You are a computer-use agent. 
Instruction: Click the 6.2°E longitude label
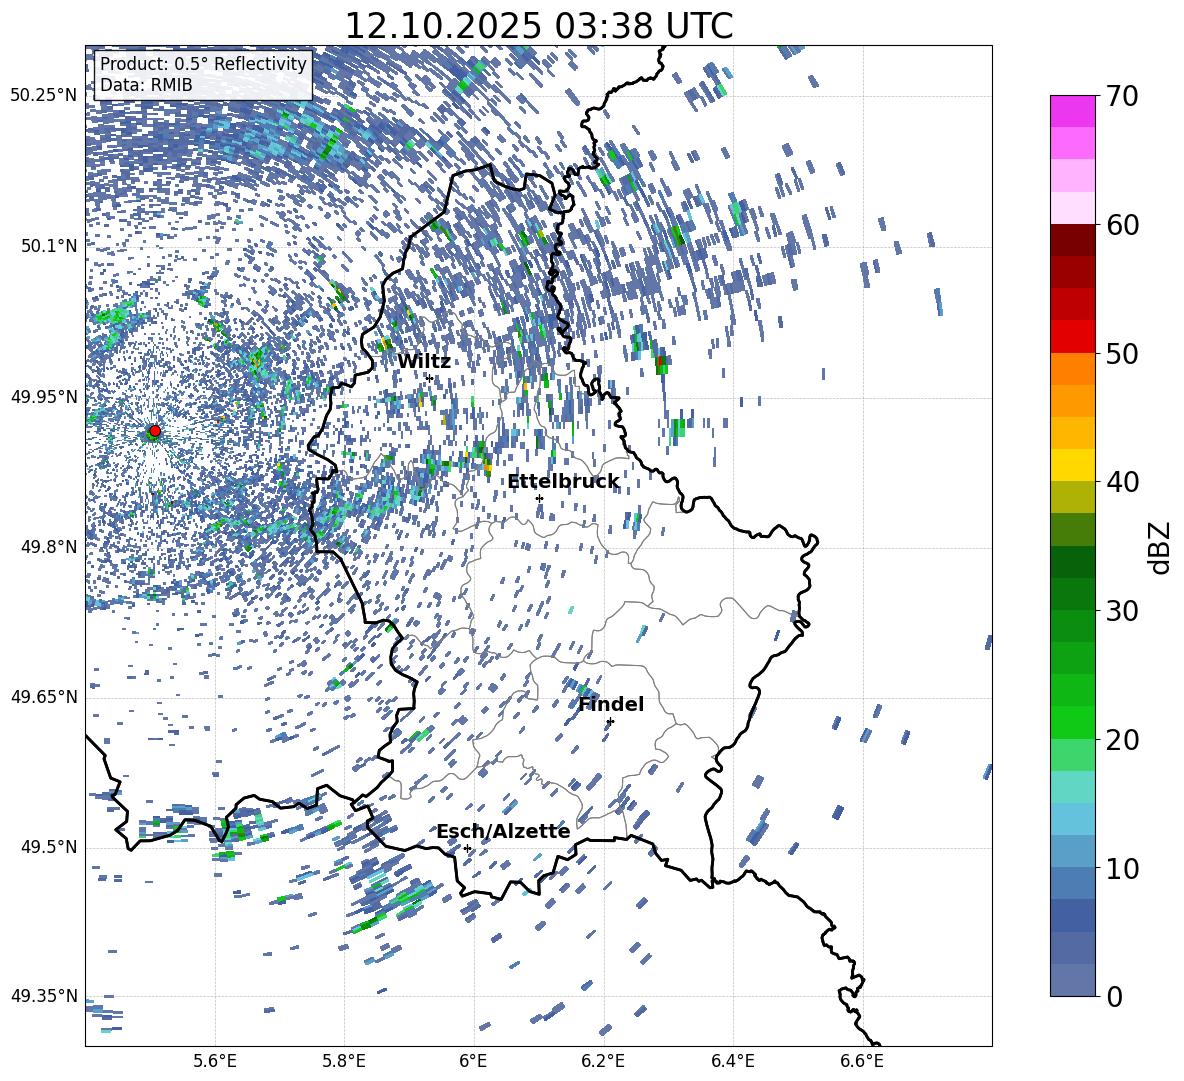[603, 1062]
